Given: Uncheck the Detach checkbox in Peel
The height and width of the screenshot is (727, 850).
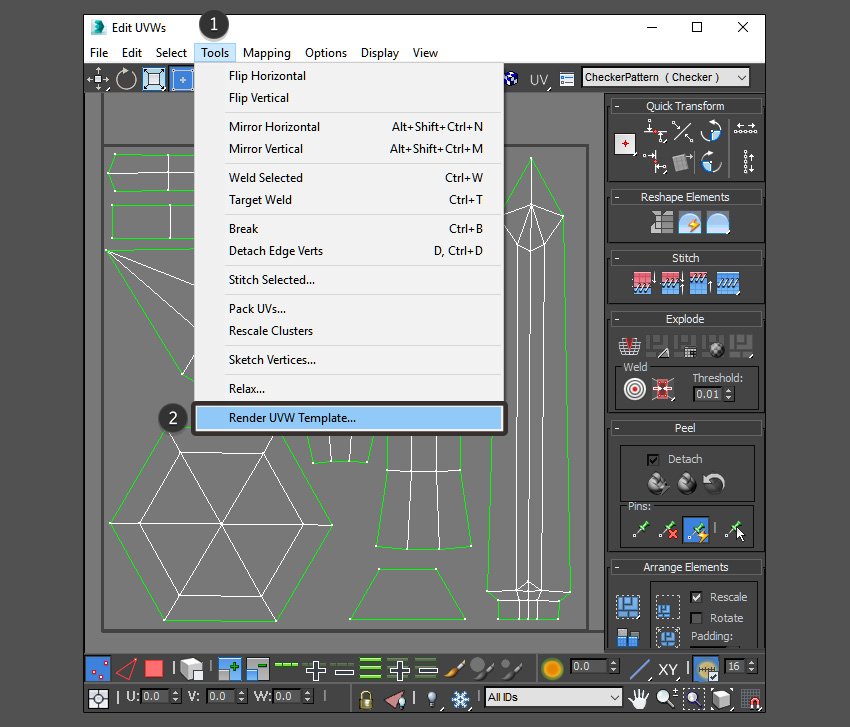Looking at the screenshot, I should (x=653, y=459).
